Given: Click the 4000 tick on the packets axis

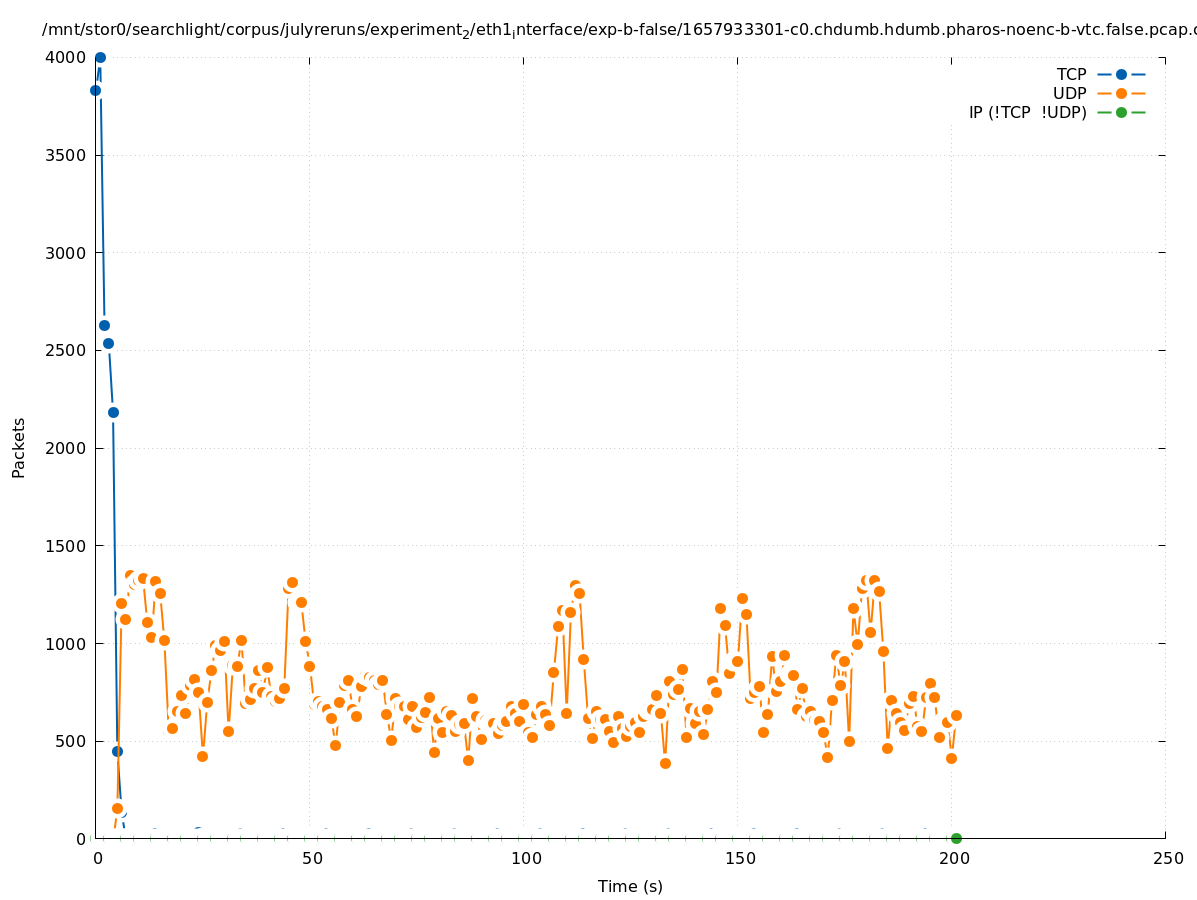Looking at the screenshot, I should [67, 57].
